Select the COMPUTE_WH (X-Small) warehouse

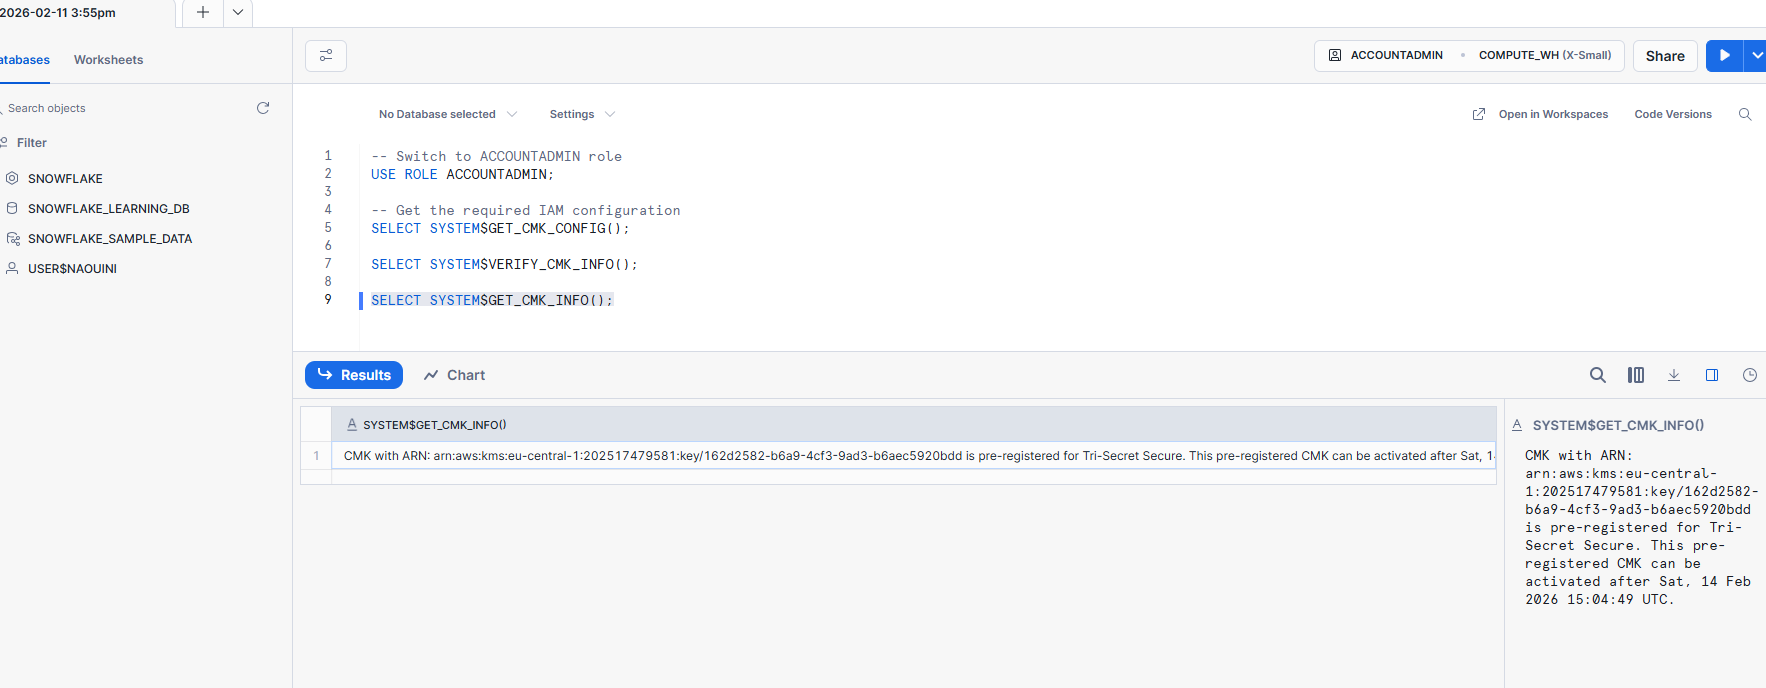point(1545,55)
